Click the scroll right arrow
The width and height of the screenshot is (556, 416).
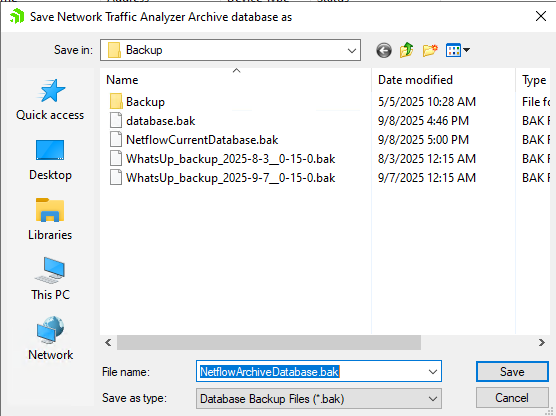click(541, 343)
